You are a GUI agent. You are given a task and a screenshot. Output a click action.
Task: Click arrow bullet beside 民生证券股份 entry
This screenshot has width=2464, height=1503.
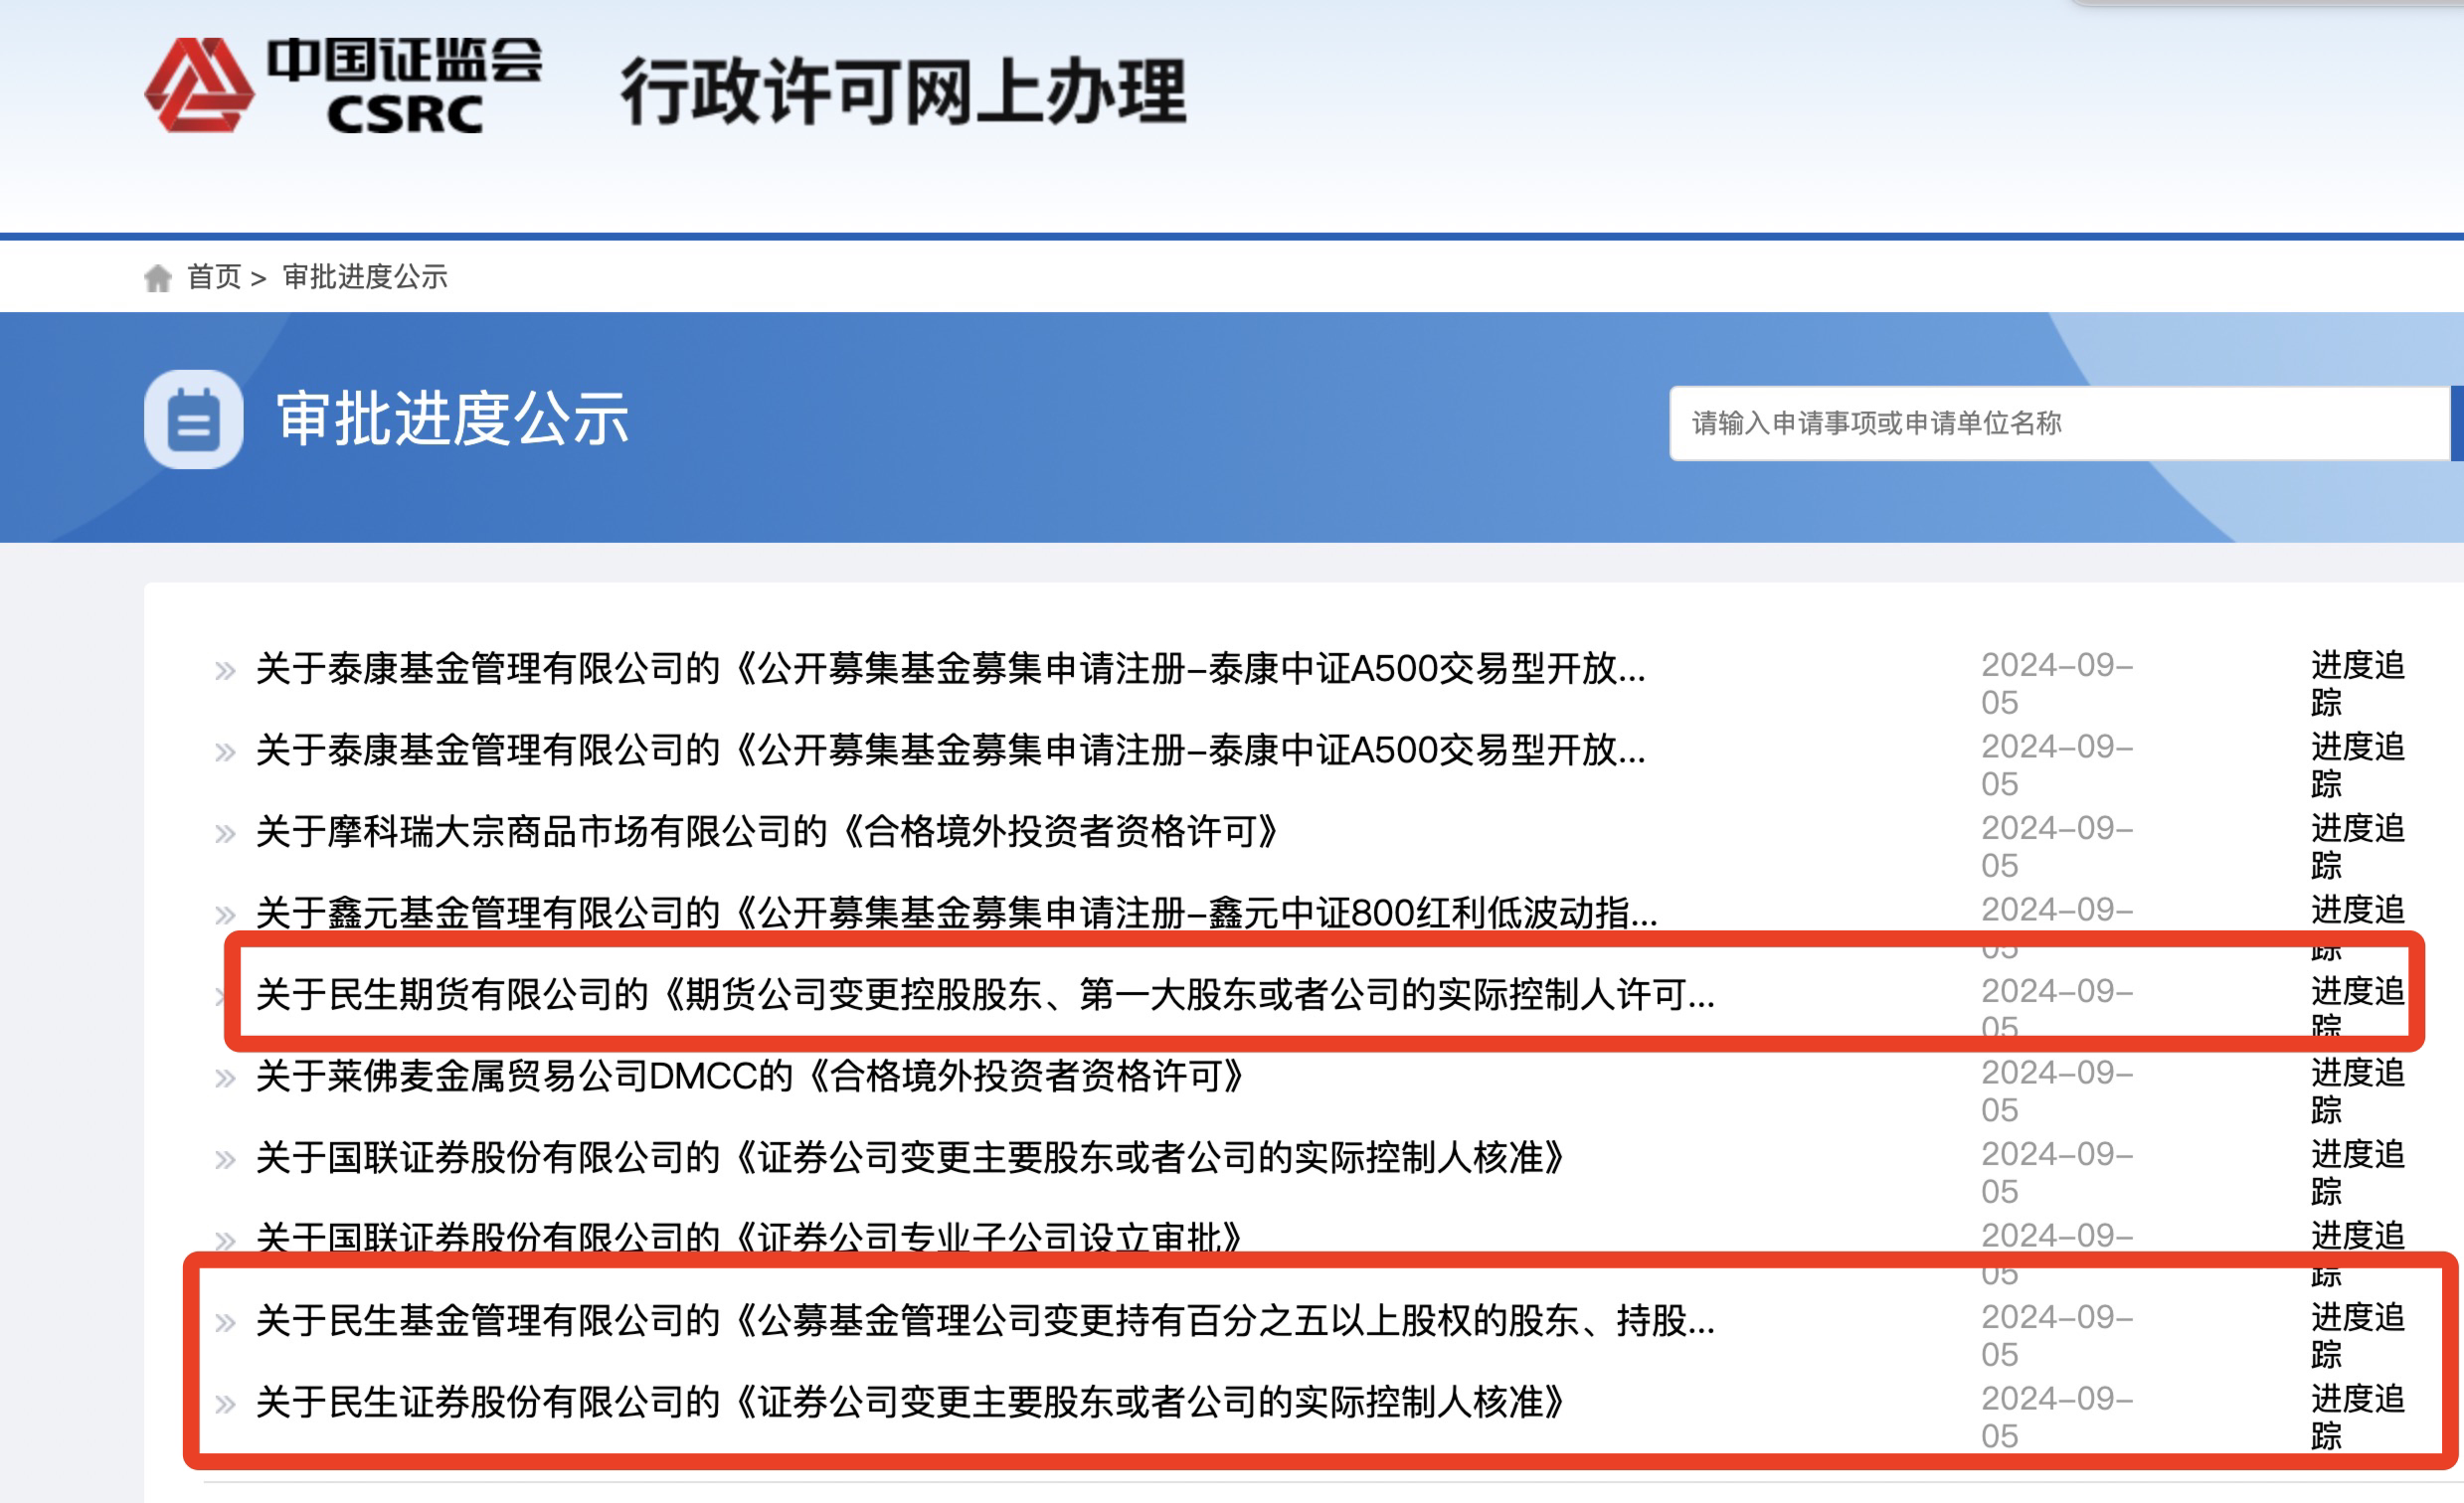(x=225, y=1404)
